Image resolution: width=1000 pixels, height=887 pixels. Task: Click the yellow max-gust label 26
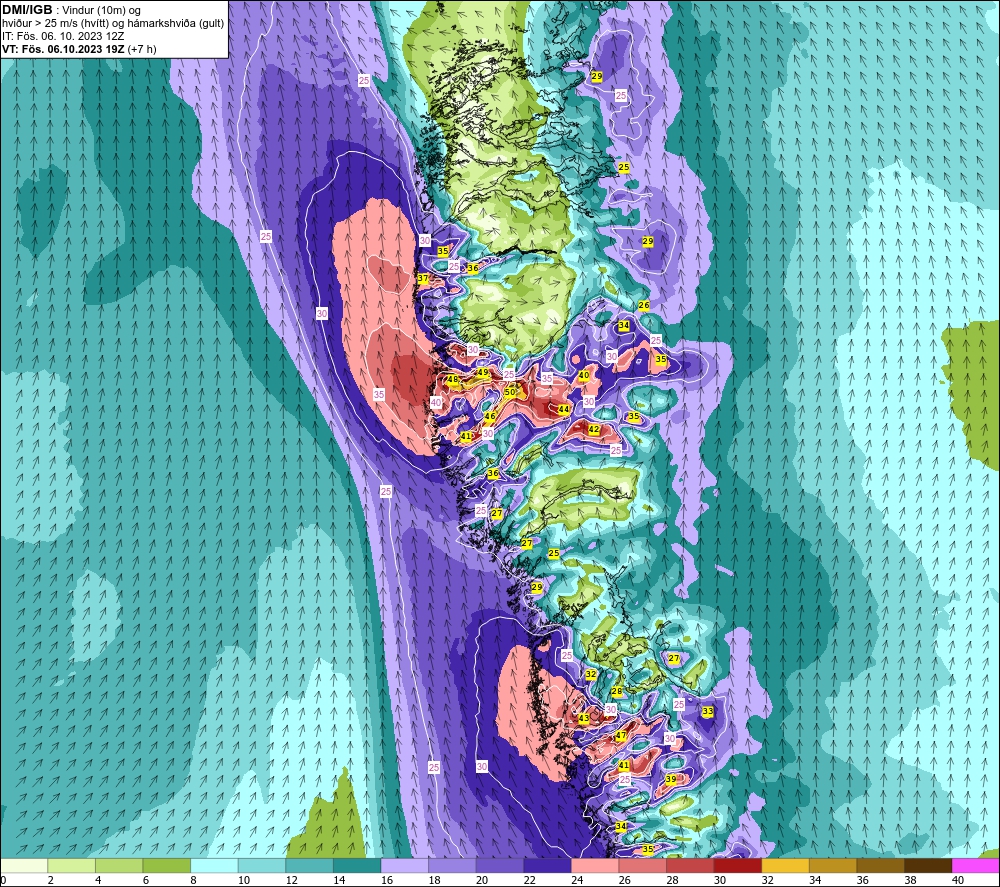[x=643, y=305]
